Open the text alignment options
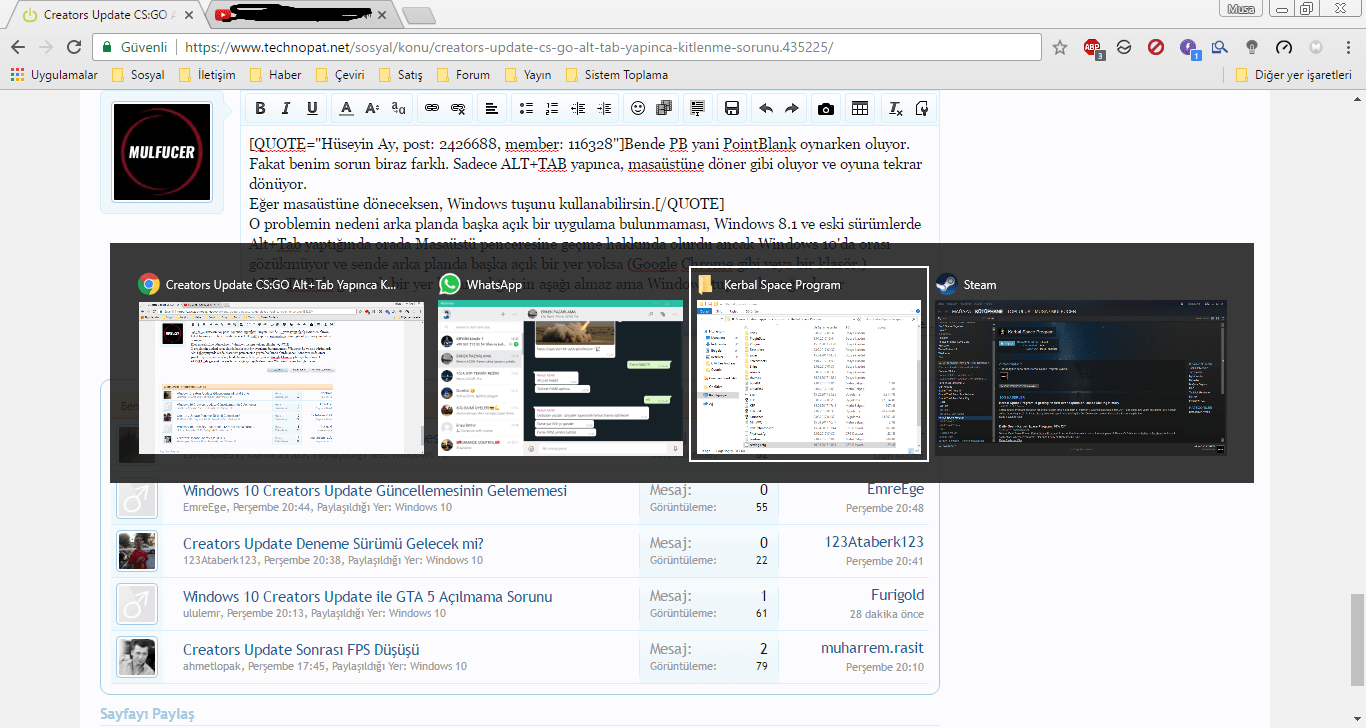This screenshot has height=728, width=1366. (492, 108)
